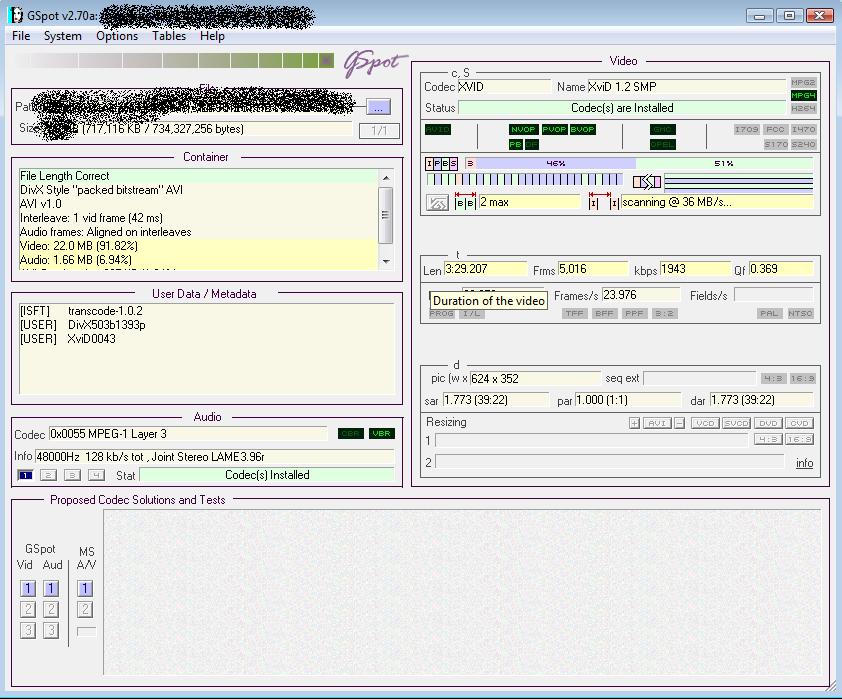Click the PPF indicator
Image resolution: width=842 pixels, height=699 pixels.
[x=634, y=314]
